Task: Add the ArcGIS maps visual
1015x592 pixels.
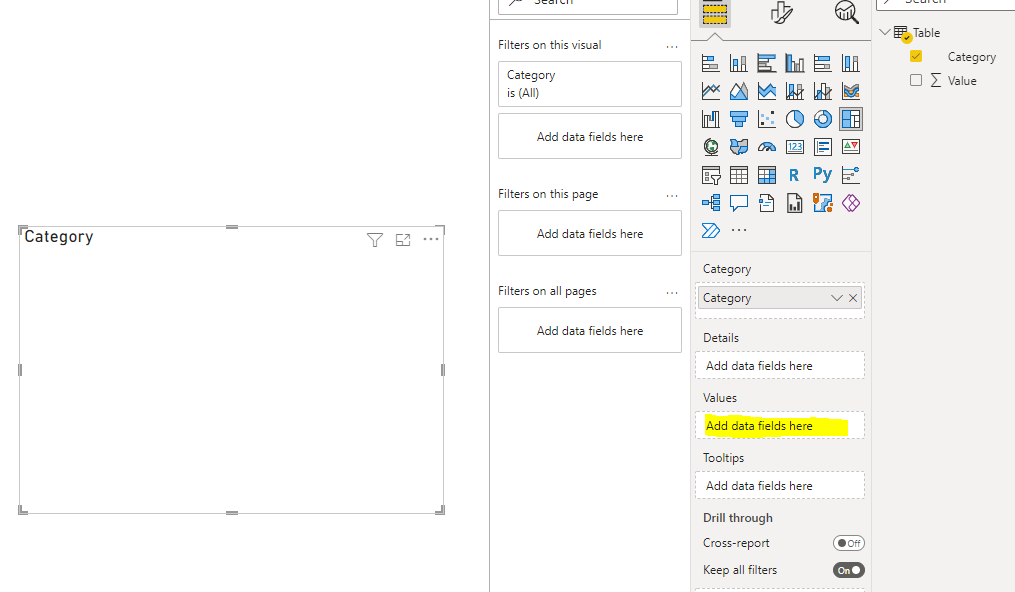Action: click(x=823, y=203)
